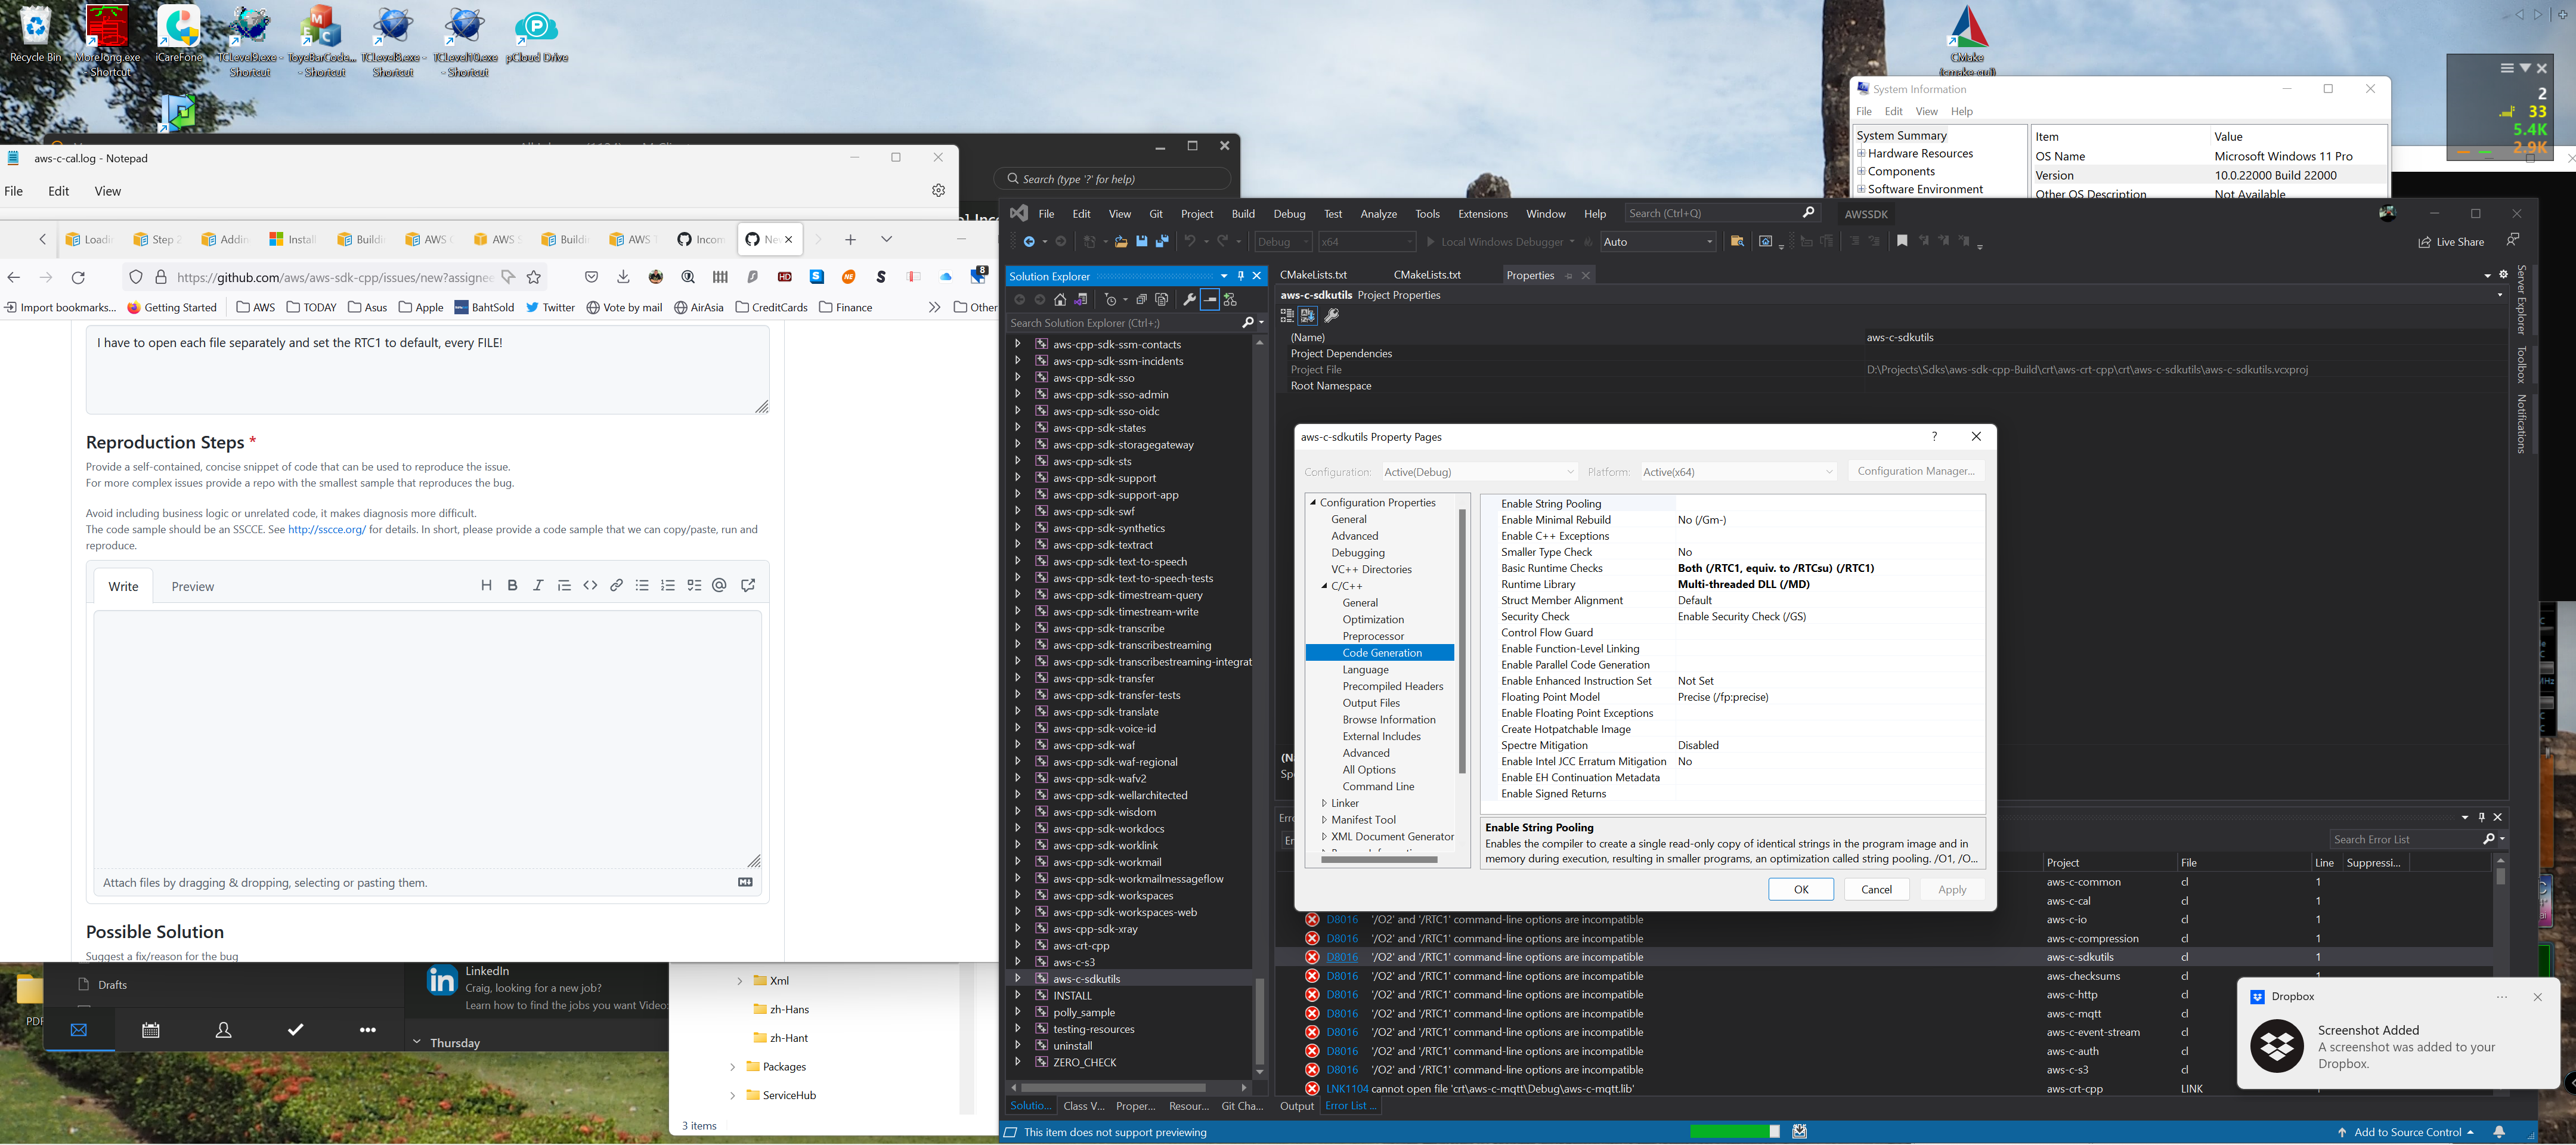The width and height of the screenshot is (2576, 1145).
Task: Click the Navigate Backward arrow icon
Action: (x=1029, y=241)
